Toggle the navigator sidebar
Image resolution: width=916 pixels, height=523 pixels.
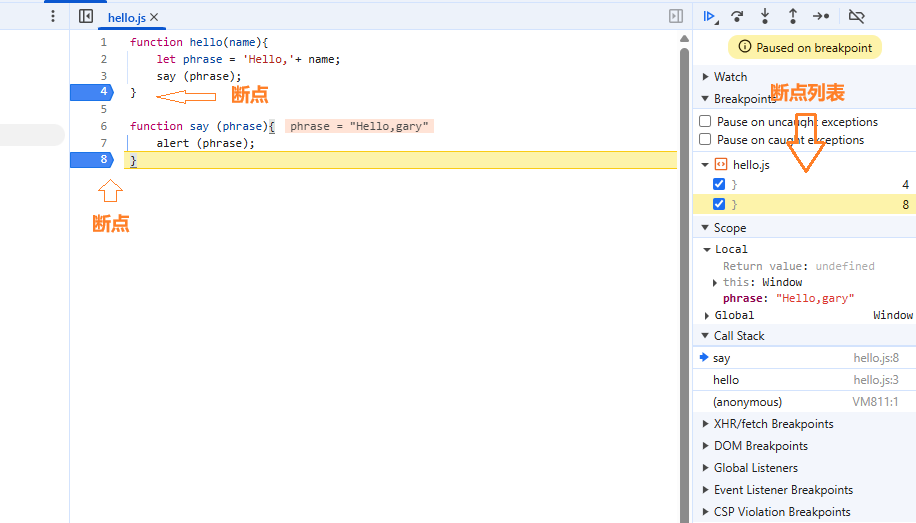click(x=86, y=16)
